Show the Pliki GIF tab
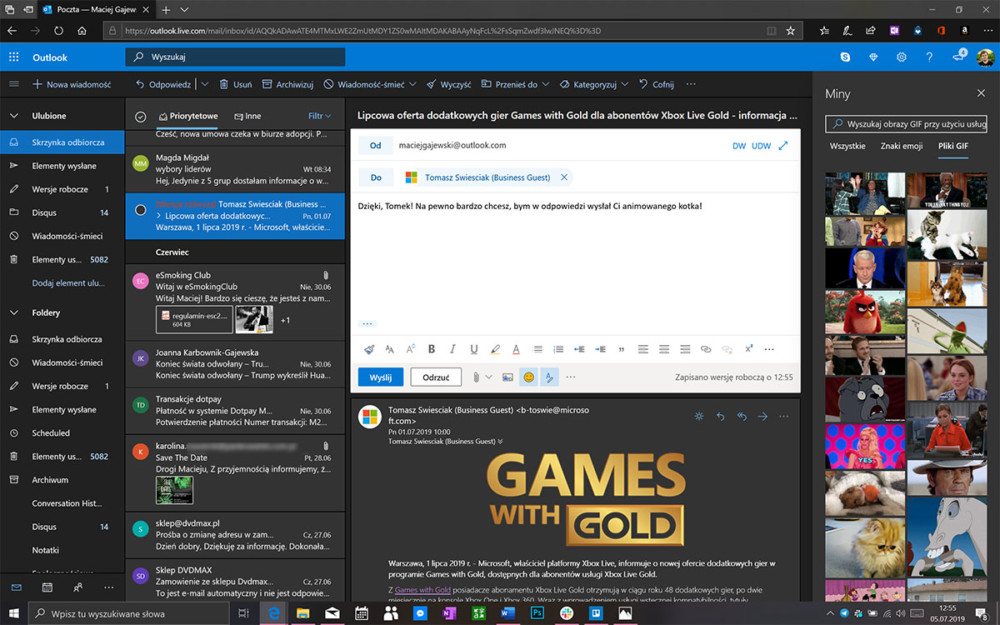This screenshot has height=625, width=1000. click(953, 146)
